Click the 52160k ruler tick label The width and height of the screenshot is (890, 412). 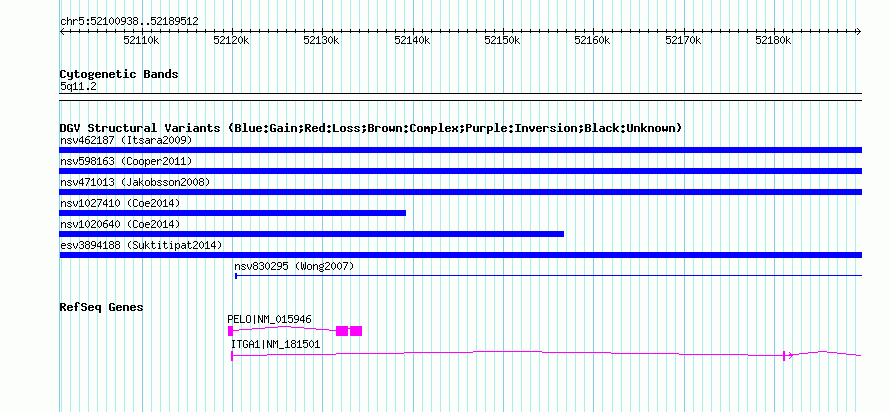tap(593, 40)
